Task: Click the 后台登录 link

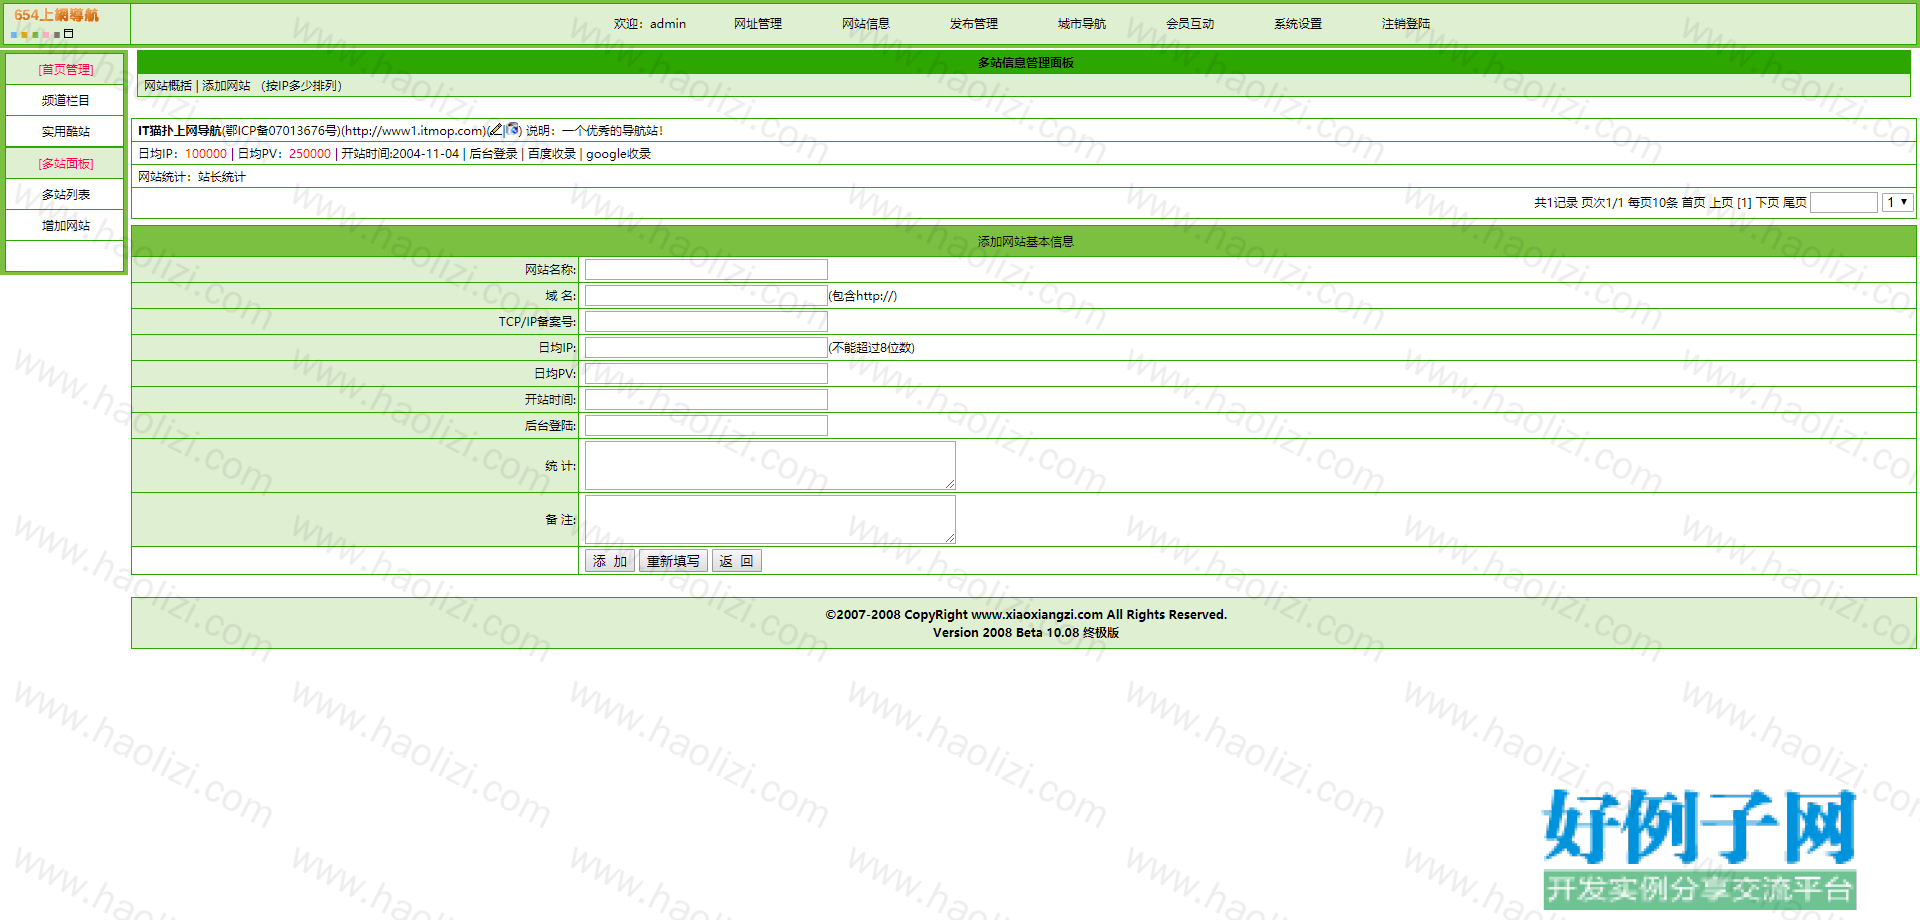Action: tap(493, 154)
